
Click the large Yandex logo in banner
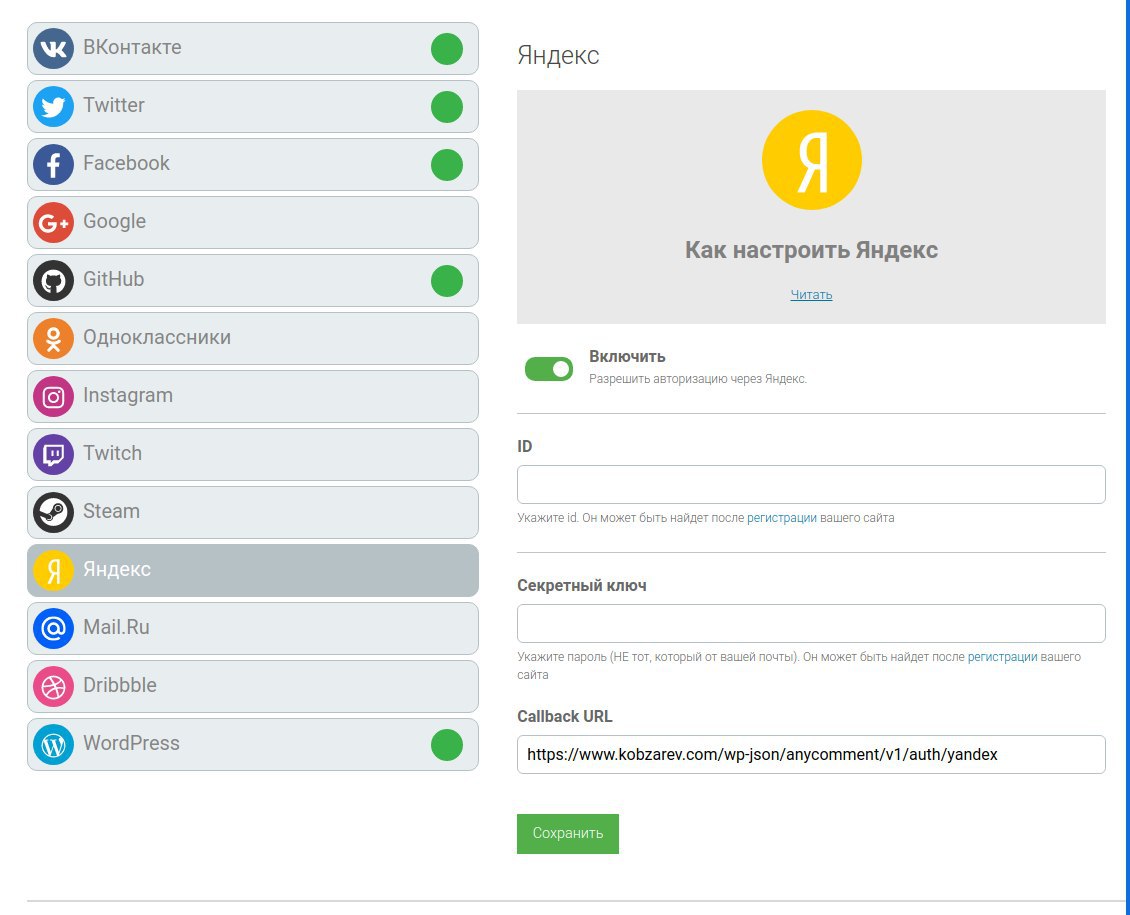811,160
